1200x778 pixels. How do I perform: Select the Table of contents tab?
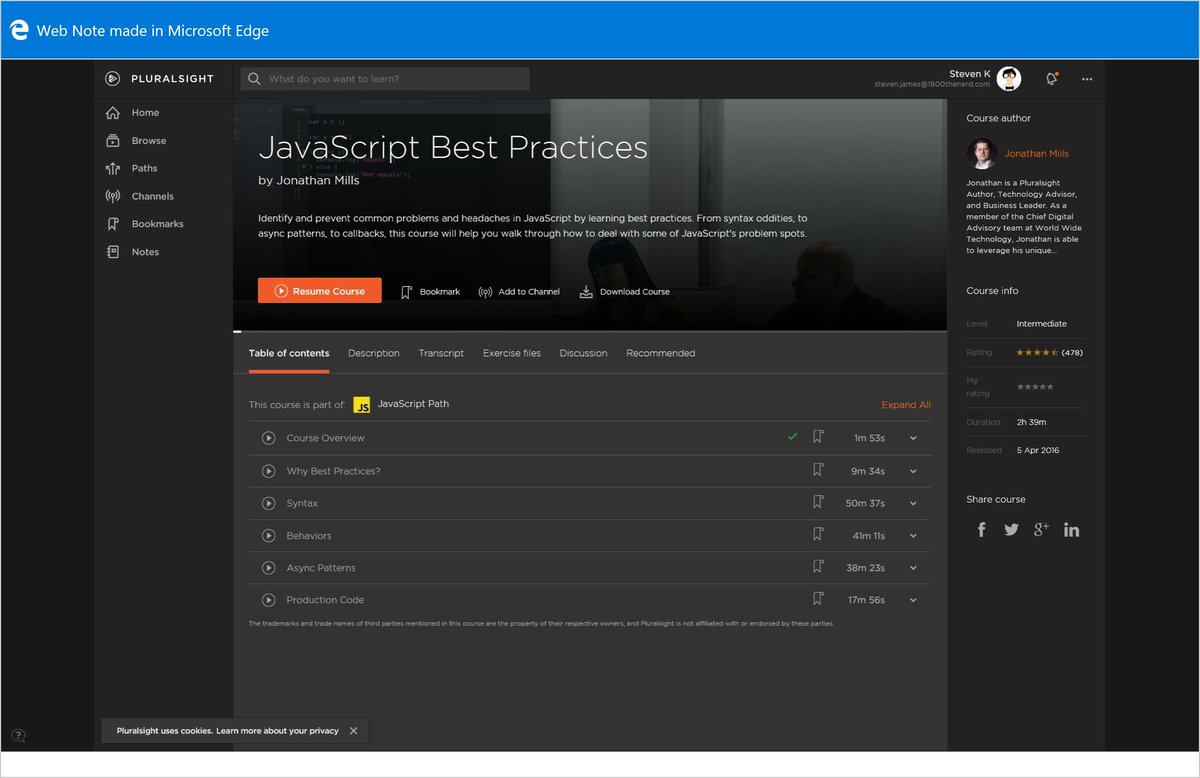click(x=289, y=353)
